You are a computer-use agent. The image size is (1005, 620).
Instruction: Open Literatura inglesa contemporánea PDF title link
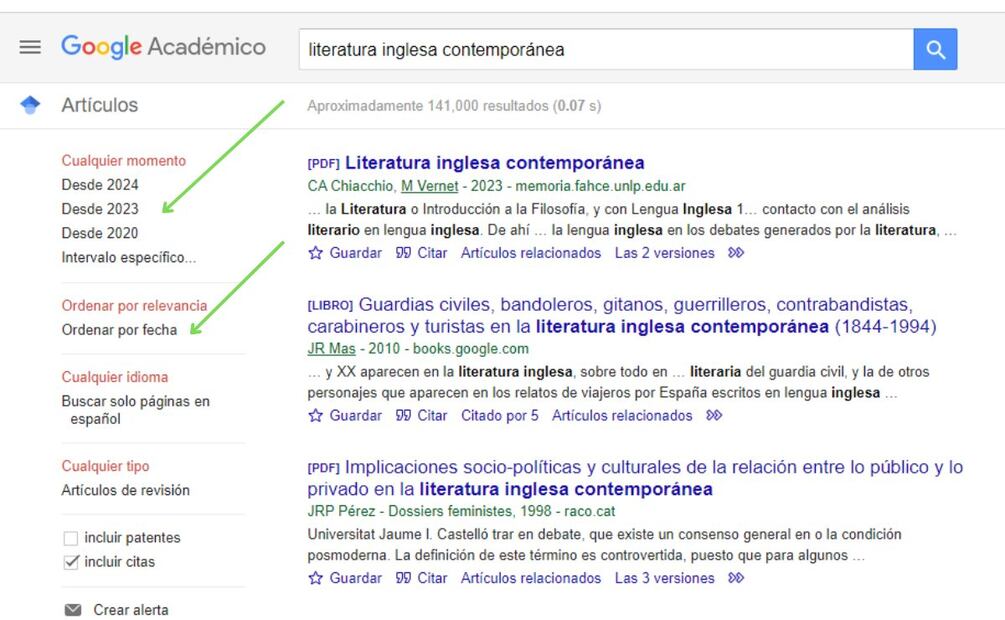point(494,163)
